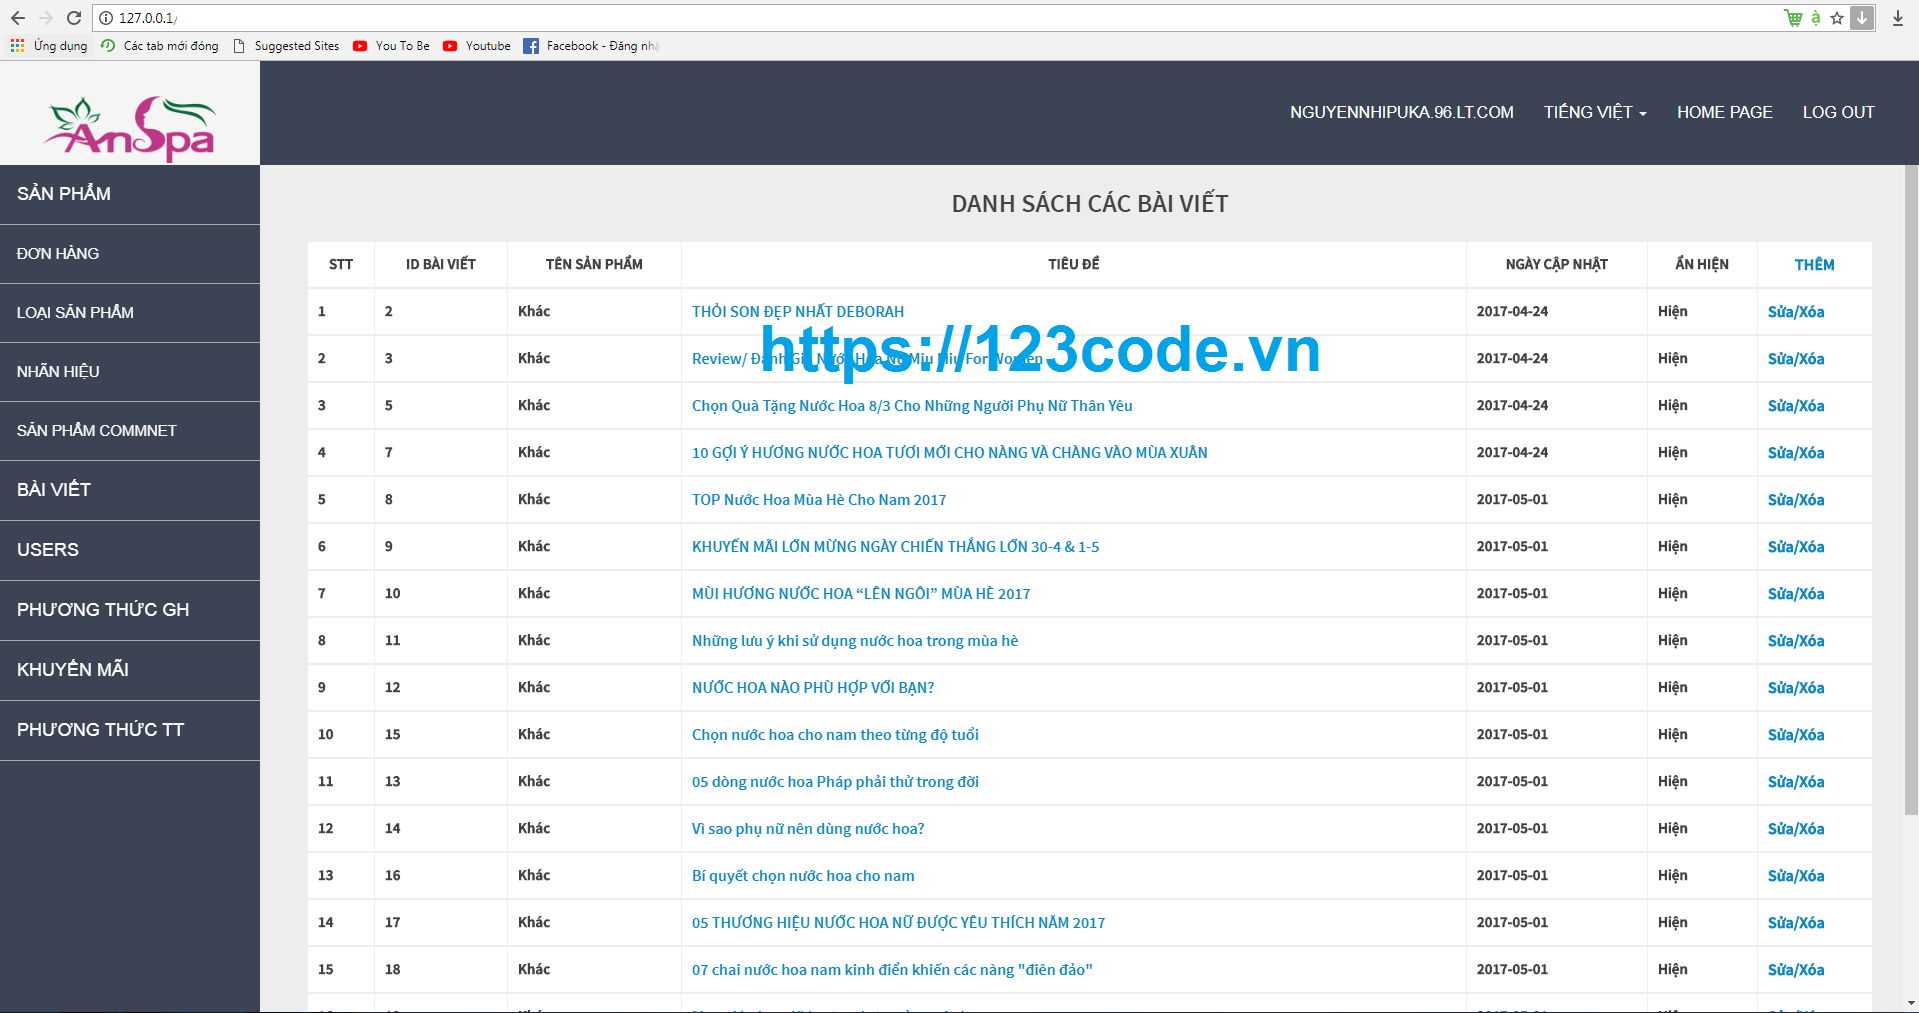Open the TIẾNG VIỆT language dropdown

pos(1593,112)
